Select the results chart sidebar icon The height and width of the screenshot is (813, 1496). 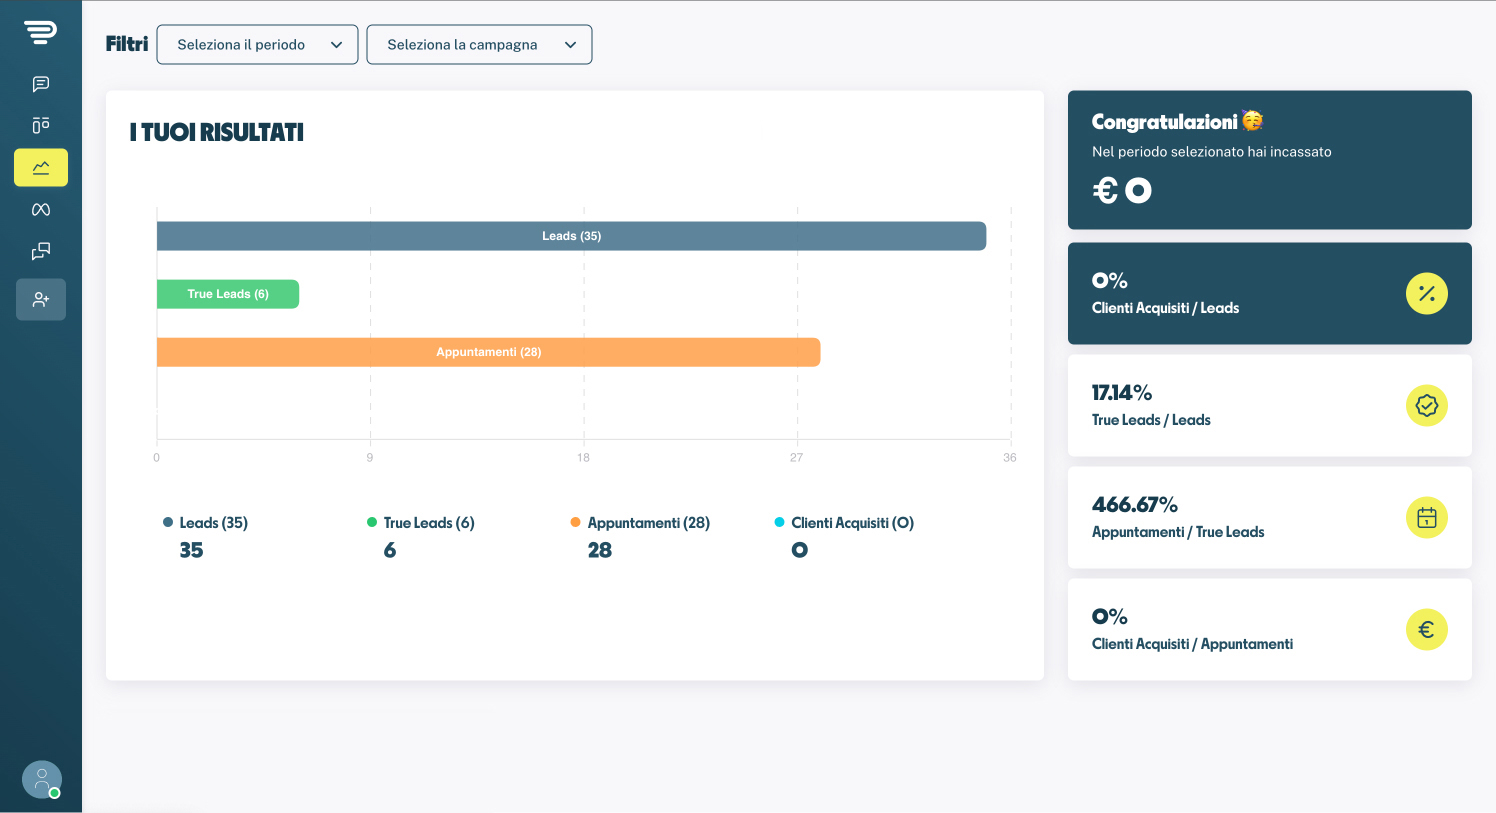pyautogui.click(x=41, y=168)
